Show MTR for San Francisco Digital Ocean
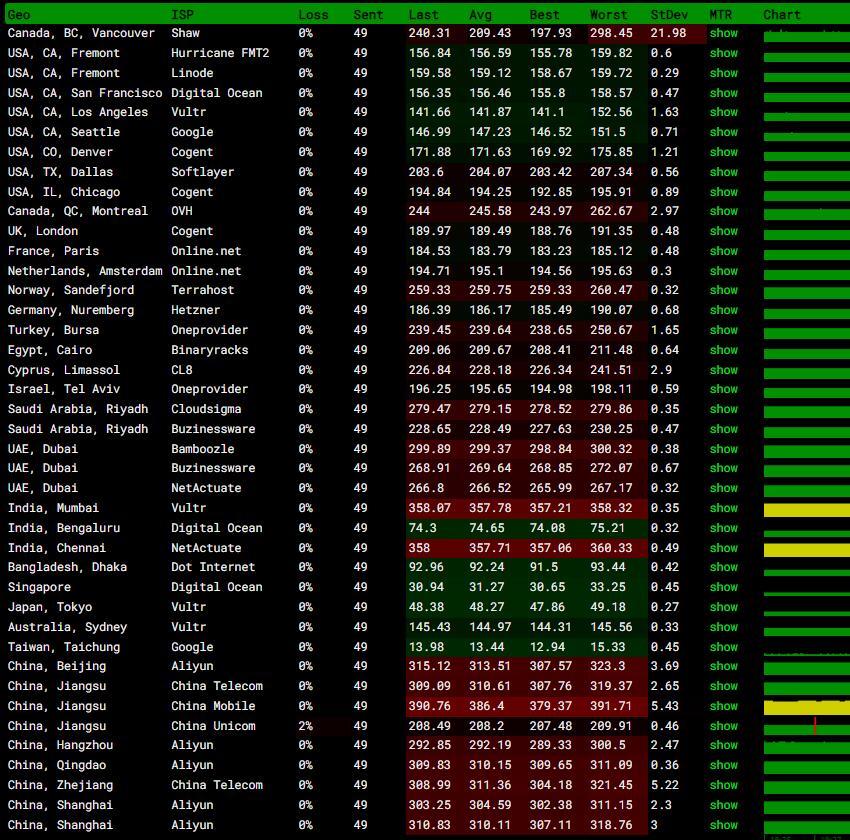Screen dimensions: 850x840 click(723, 93)
